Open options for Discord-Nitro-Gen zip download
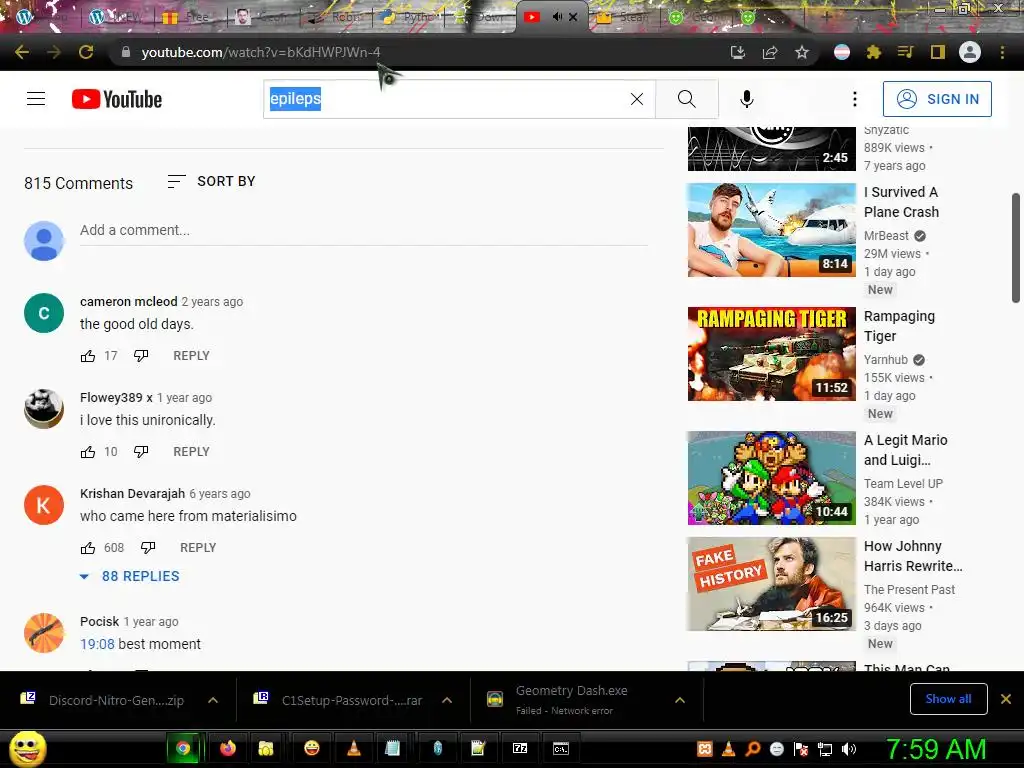The image size is (1024, 768). tap(213, 700)
